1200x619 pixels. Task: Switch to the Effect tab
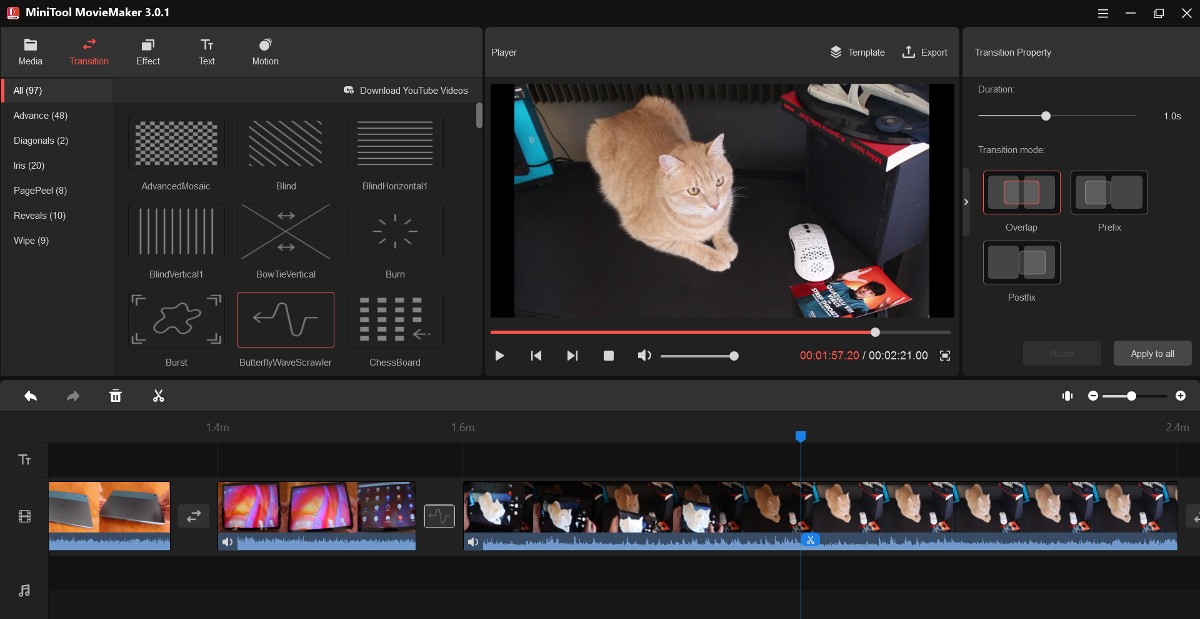[147, 51]
